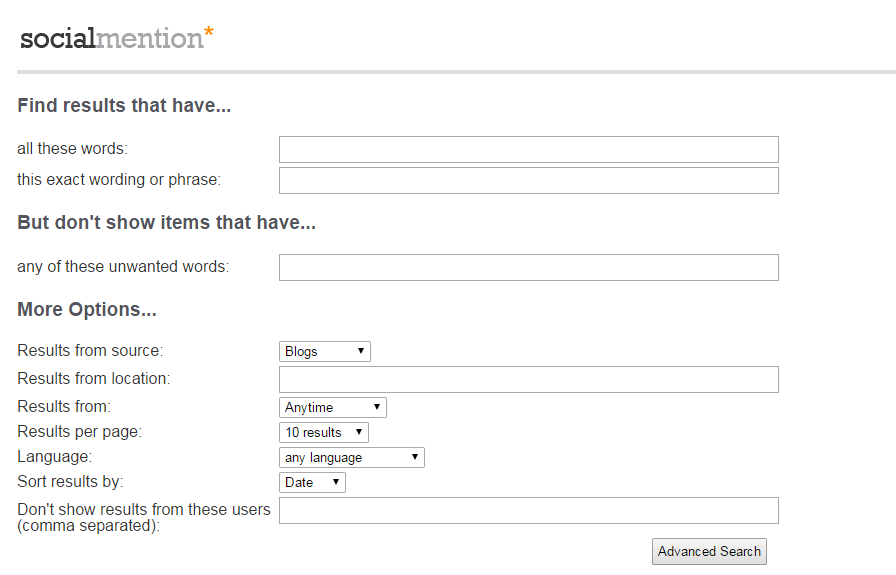Click the 'Language' label text
896x575 pixels.
point(54,457)
